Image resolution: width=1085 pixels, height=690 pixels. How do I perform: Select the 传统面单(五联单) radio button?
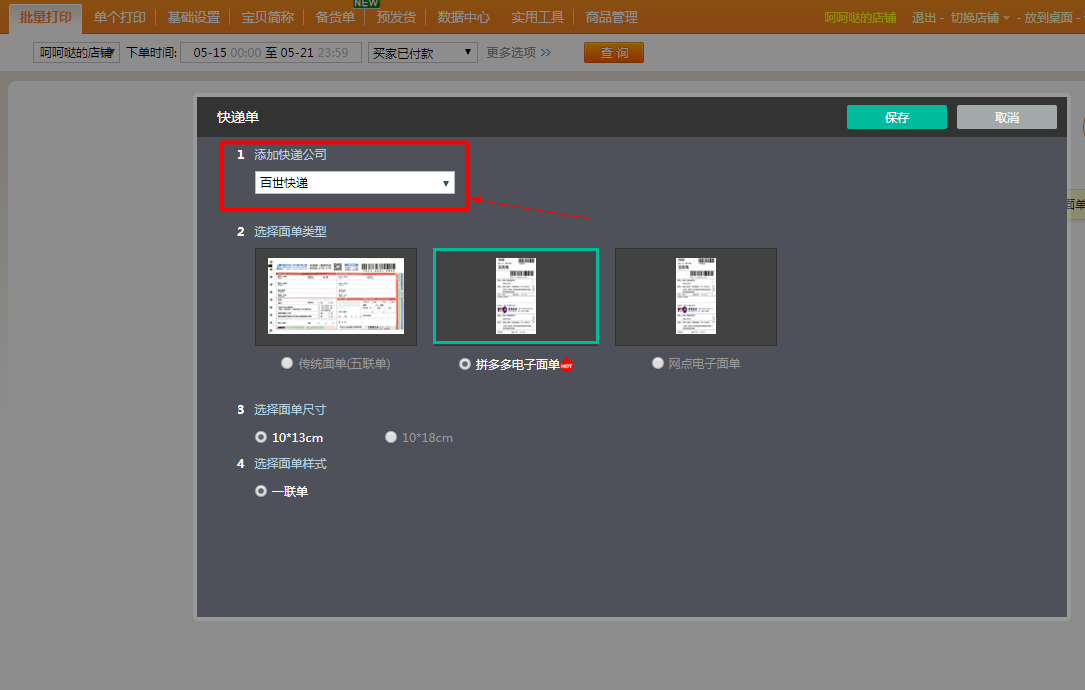287,364
